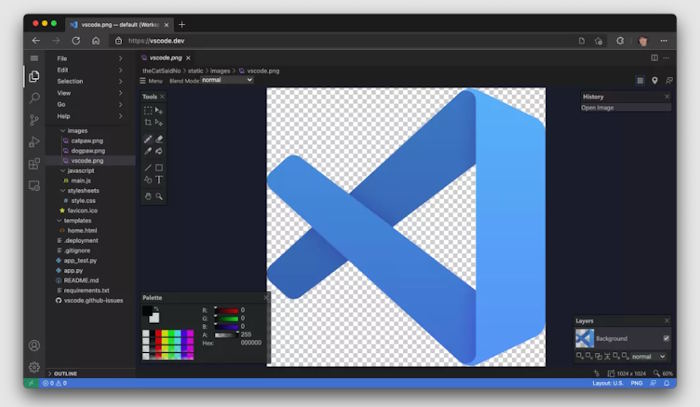Open dogpaw.png in file explorer
Screen dimensions: 700x407
click(88, 151)
